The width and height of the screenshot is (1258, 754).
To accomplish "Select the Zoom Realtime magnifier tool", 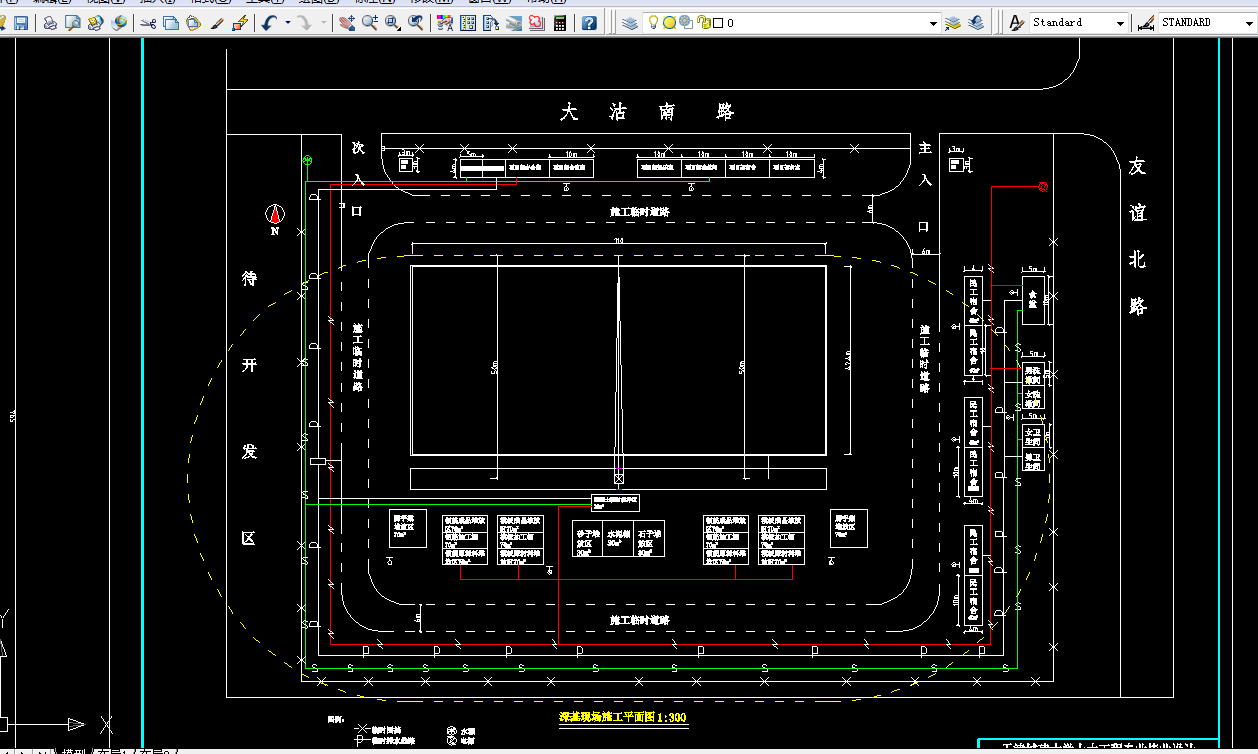I will tap(369, 23).
